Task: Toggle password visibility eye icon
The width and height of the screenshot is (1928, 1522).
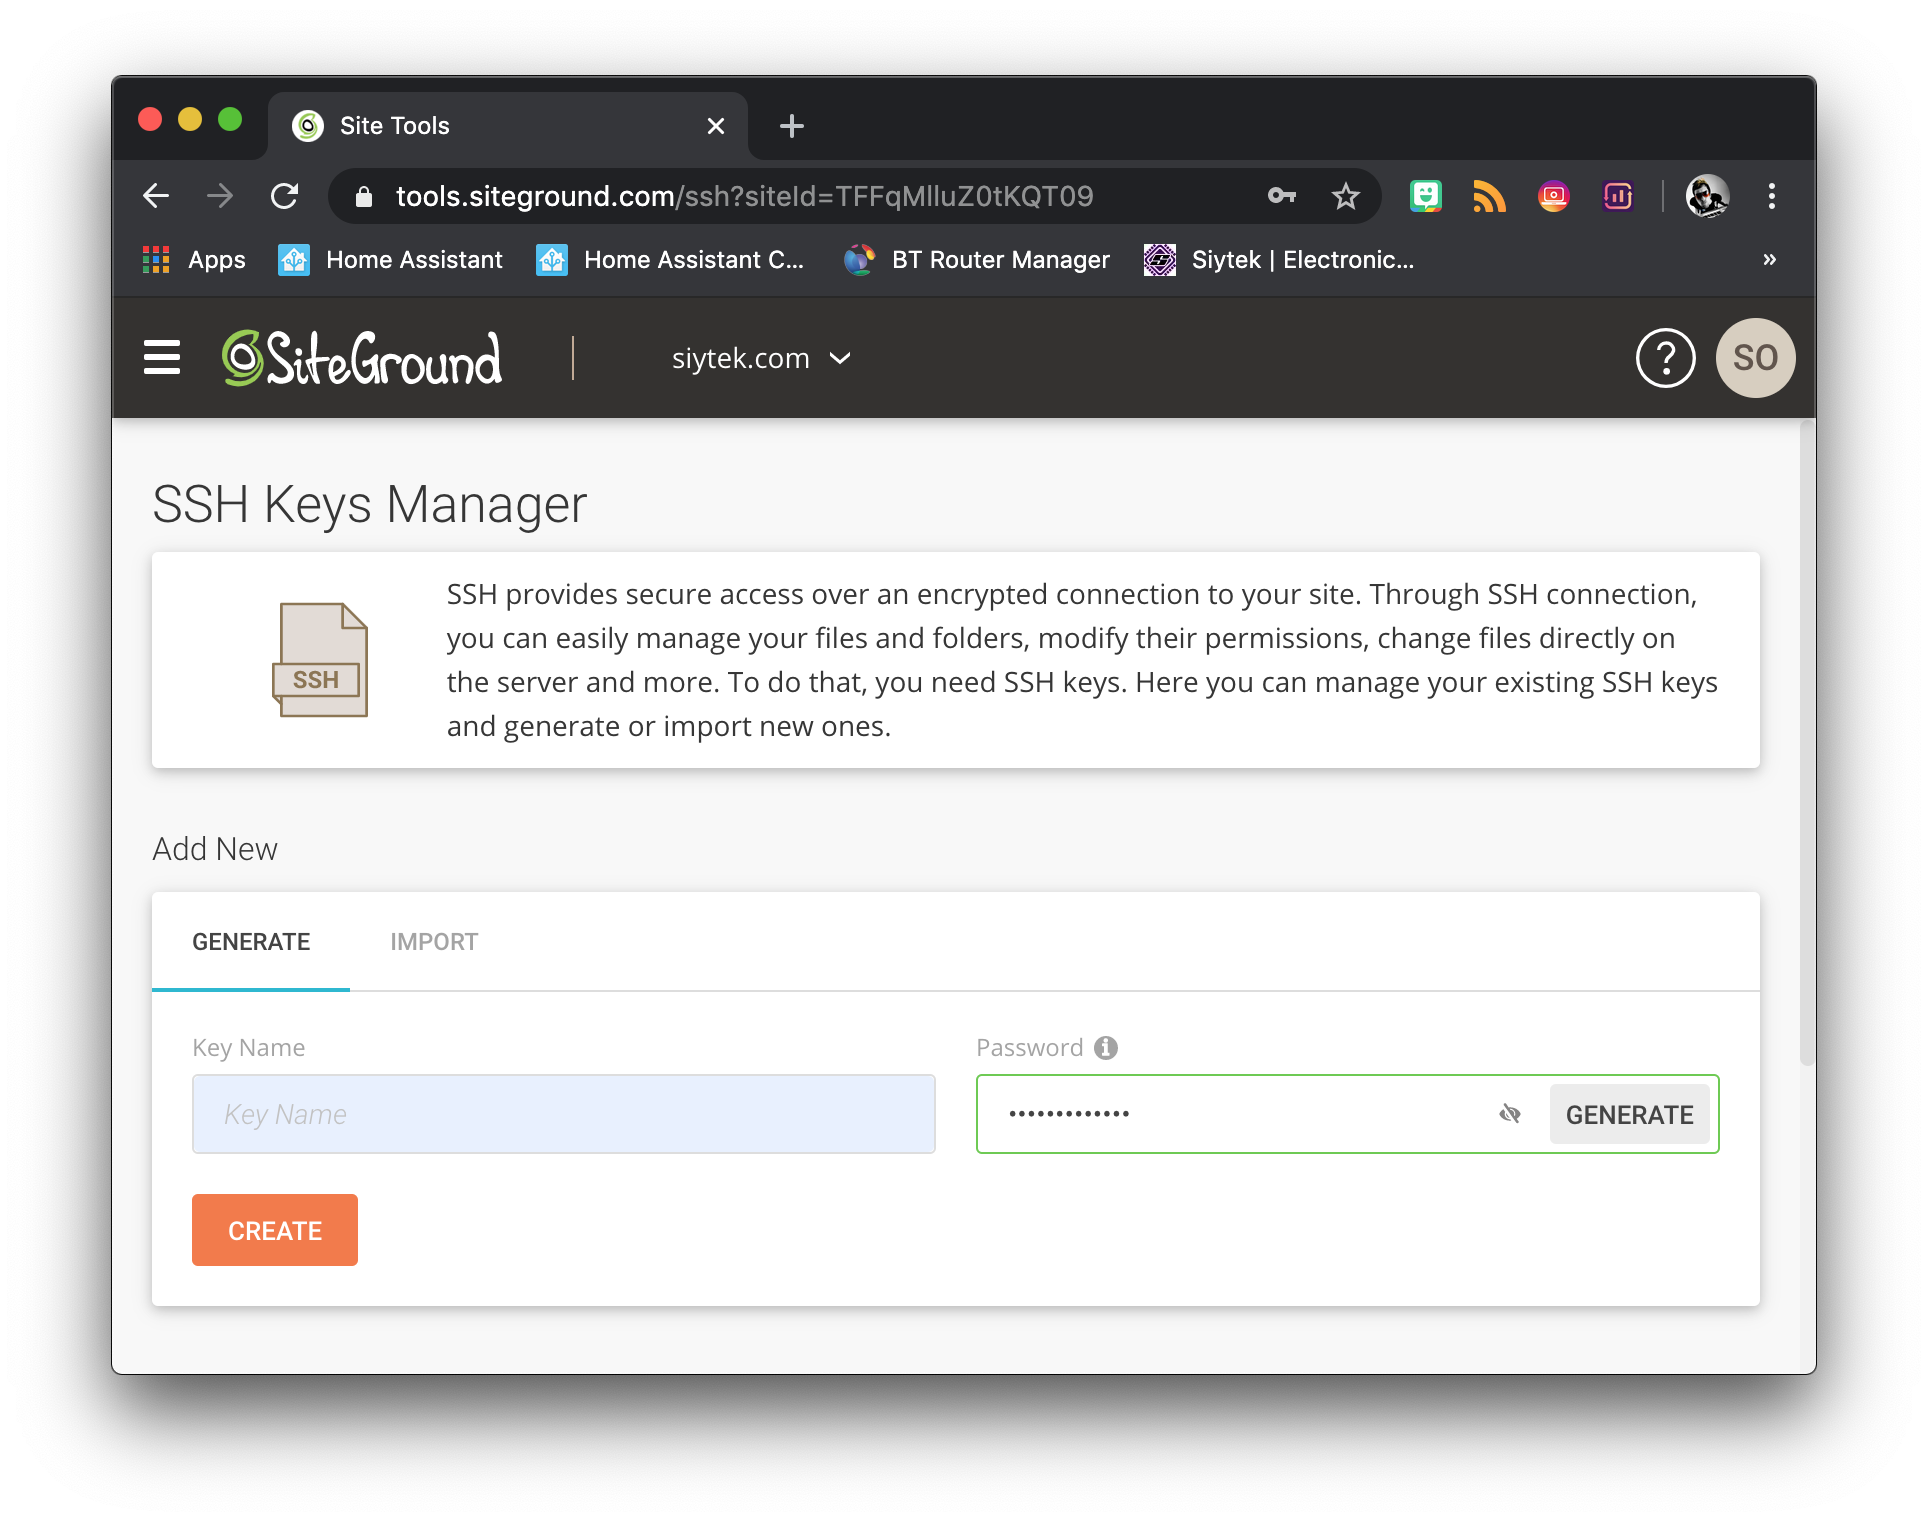Action: (1510, 1114)
